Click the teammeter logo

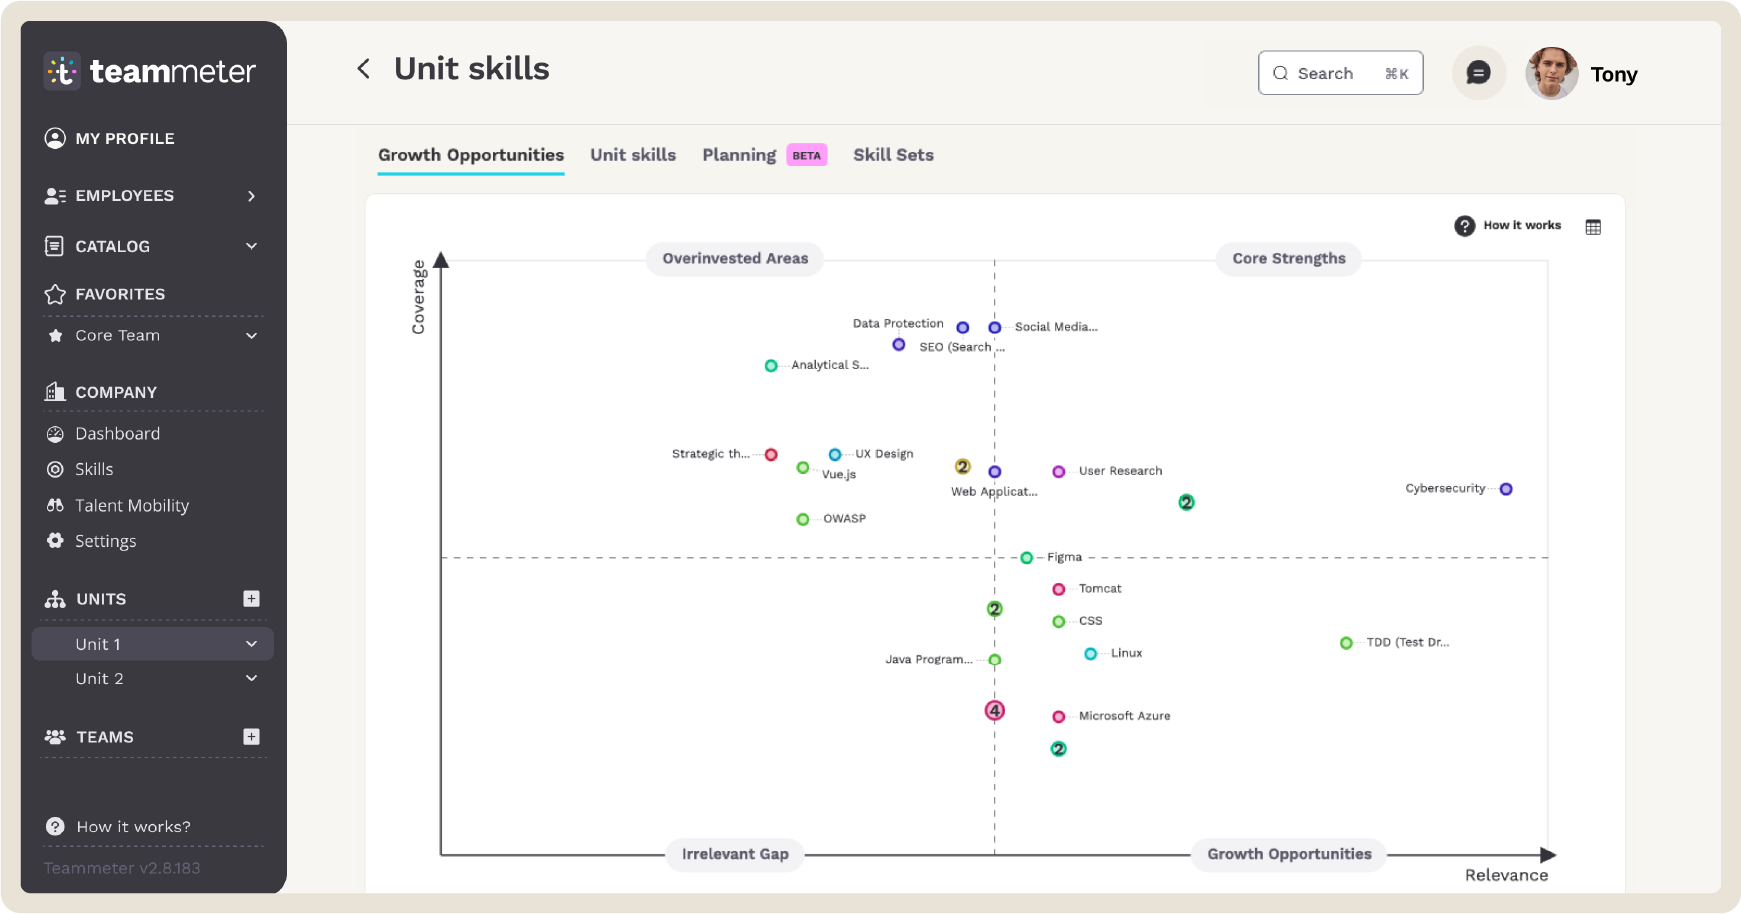tap(150, 71)
